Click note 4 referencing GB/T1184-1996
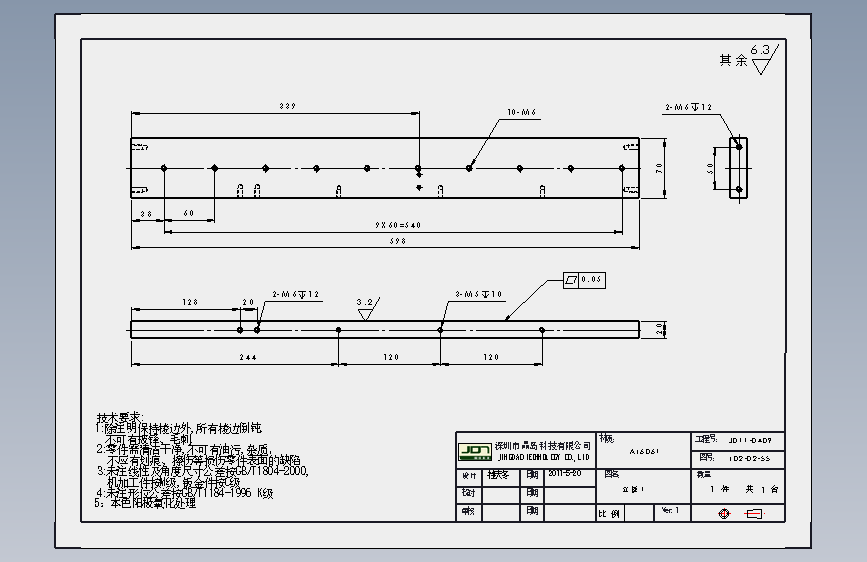 [x=185, y=492]
